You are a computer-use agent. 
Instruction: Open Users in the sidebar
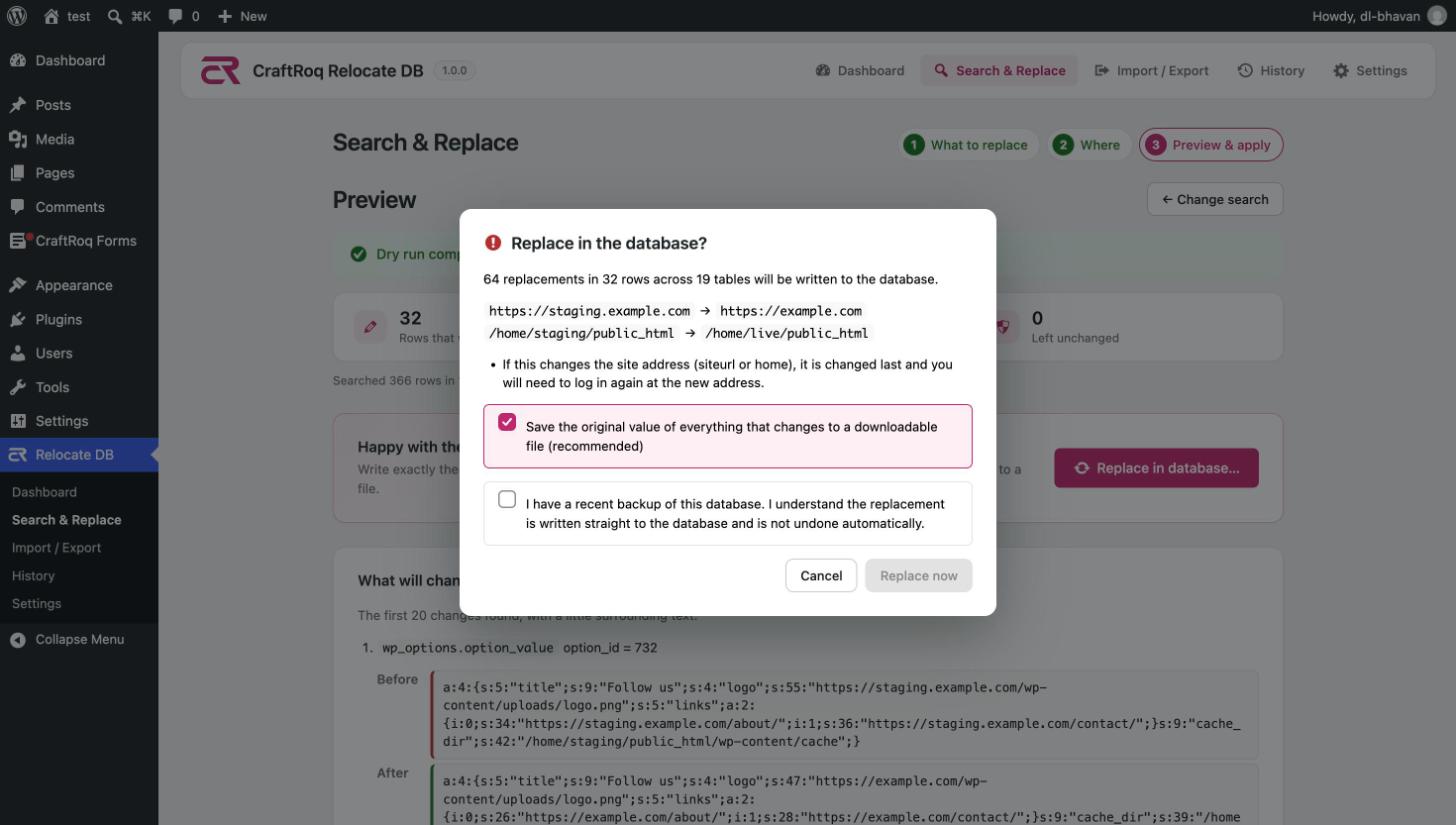(x=79, y=353)
